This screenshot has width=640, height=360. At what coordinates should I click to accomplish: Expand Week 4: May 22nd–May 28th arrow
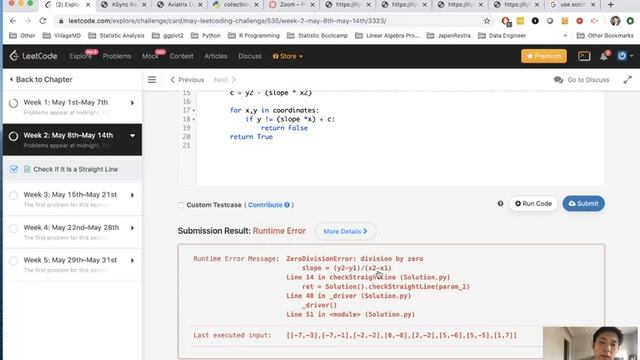pos(132,228)
